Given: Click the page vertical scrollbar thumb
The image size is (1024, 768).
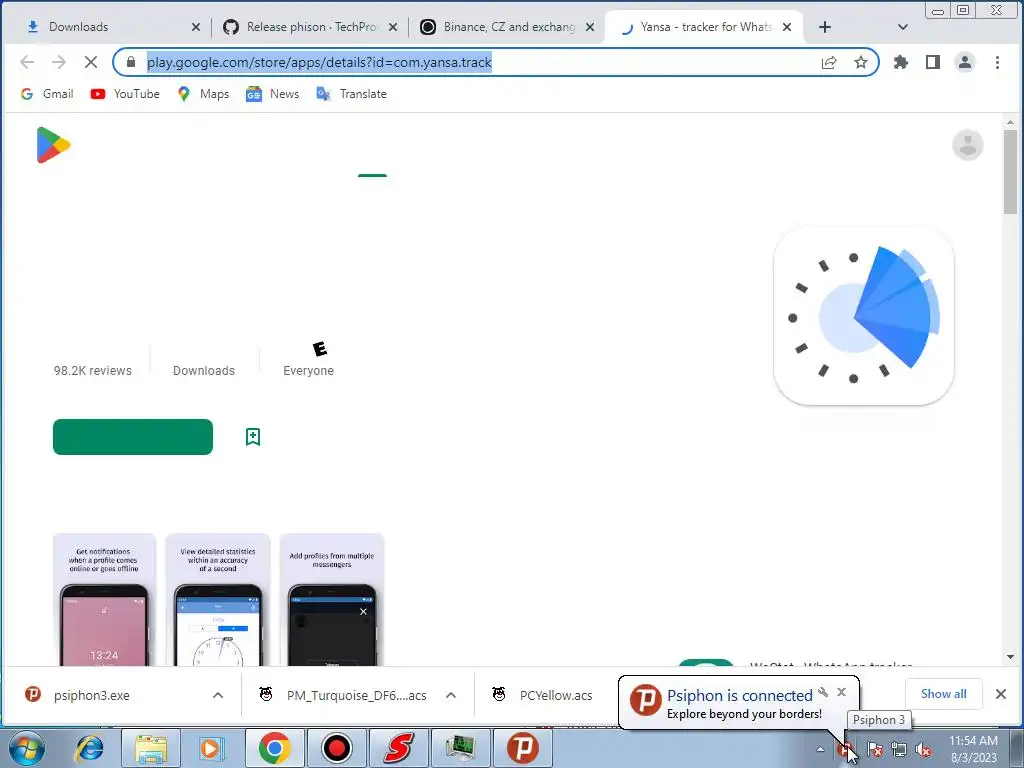Looking at the screenshot, I should (1010, 171).
